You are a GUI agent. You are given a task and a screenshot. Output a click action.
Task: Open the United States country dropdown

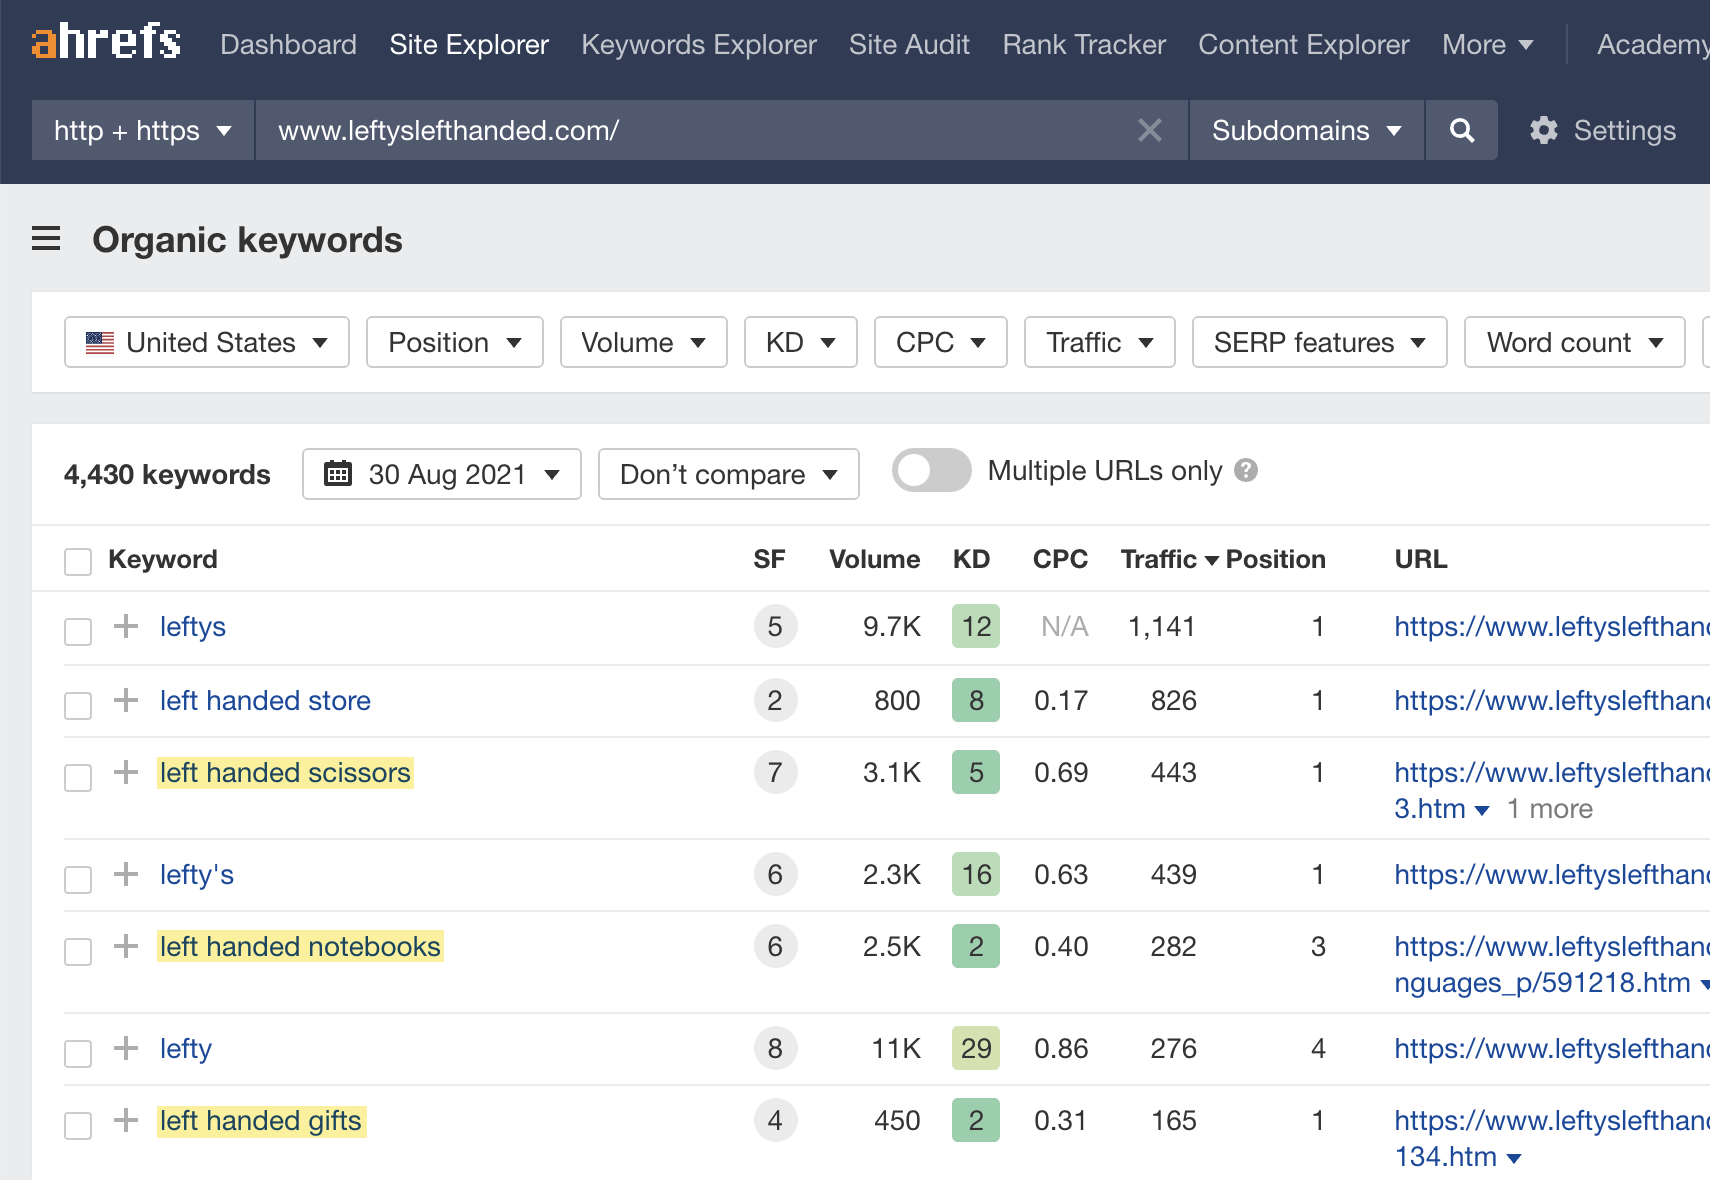207,342
